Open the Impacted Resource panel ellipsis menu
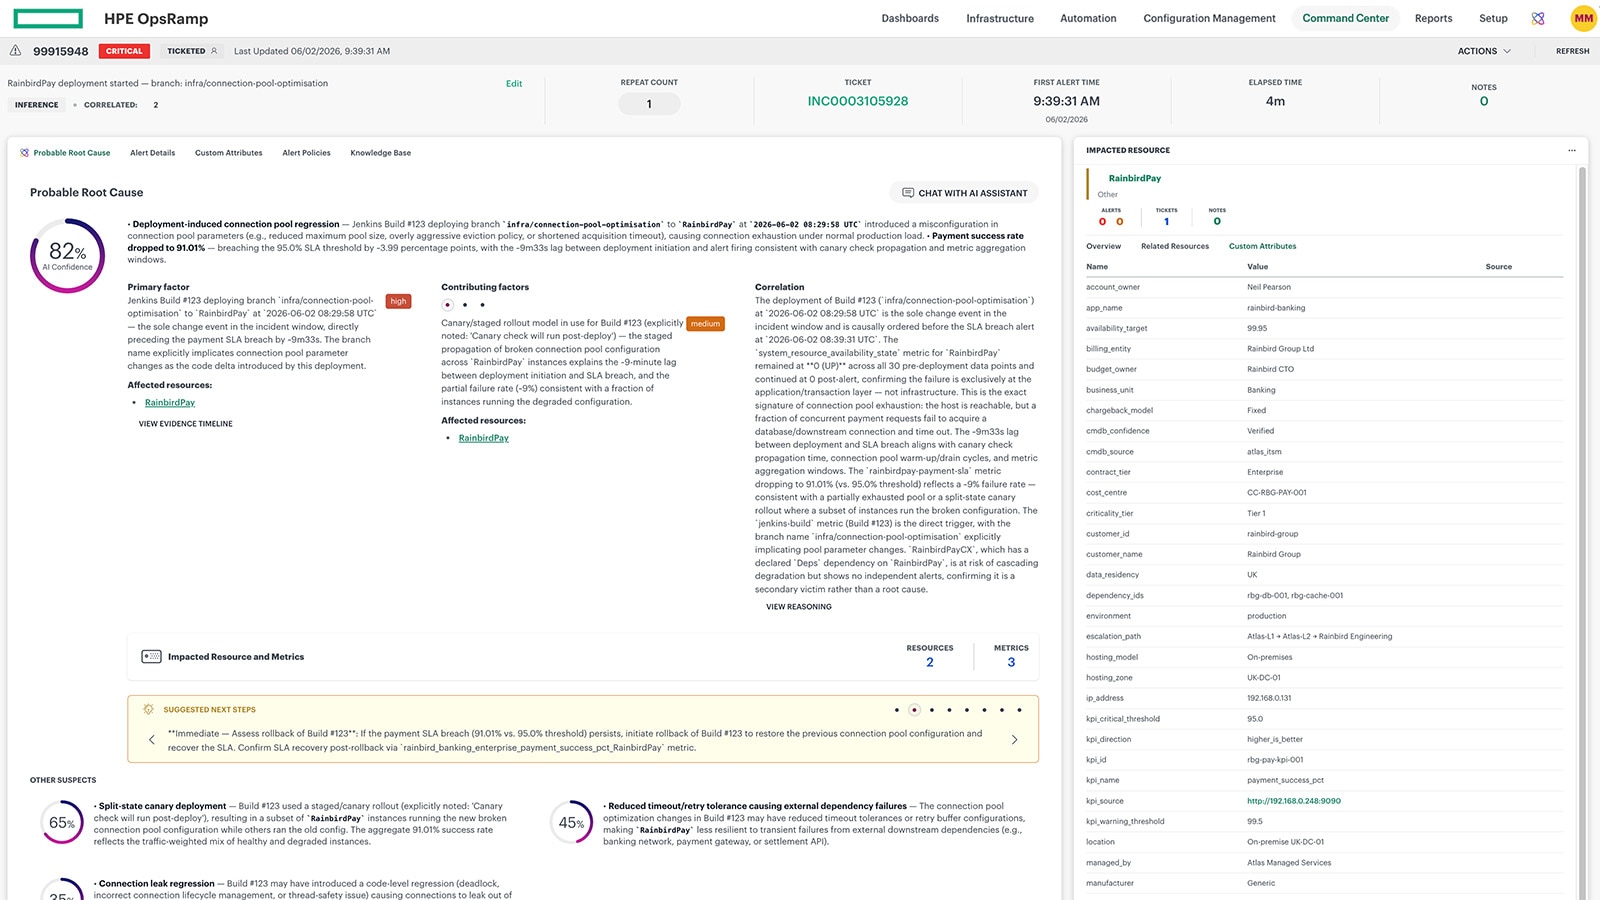The image size is (1600, 900). (1572, 150)
